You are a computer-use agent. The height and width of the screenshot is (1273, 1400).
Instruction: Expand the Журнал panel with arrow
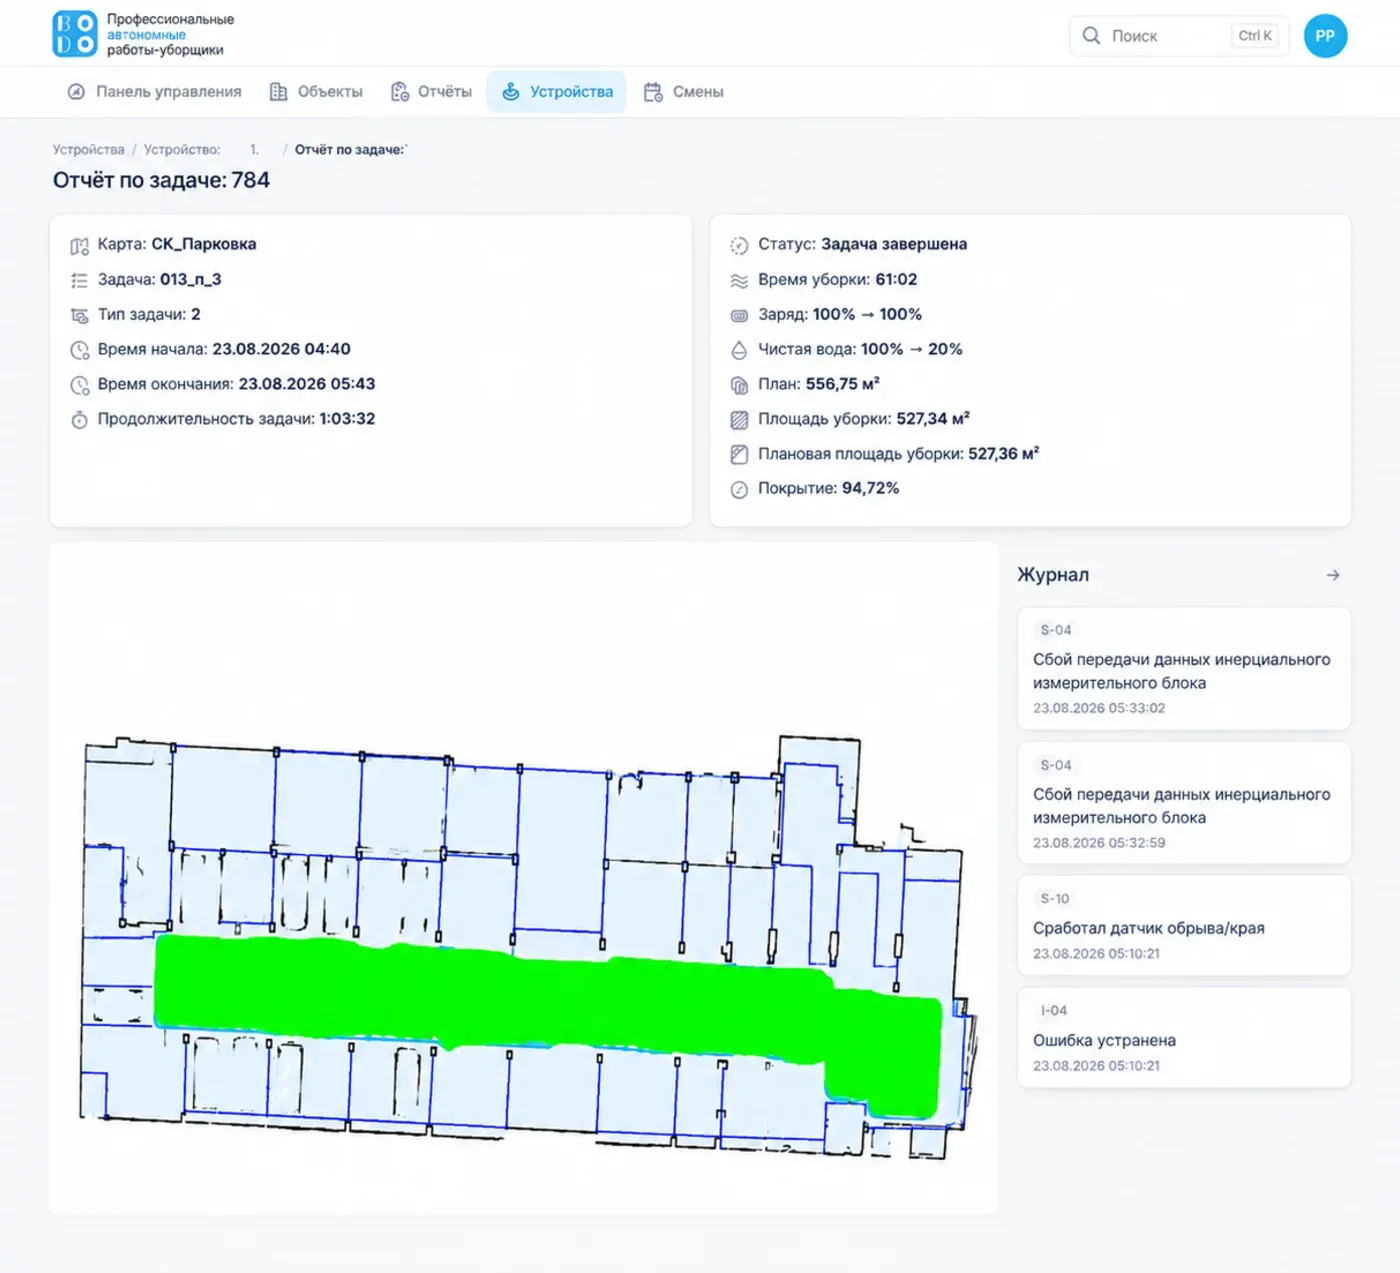(x=1332, y=575)
